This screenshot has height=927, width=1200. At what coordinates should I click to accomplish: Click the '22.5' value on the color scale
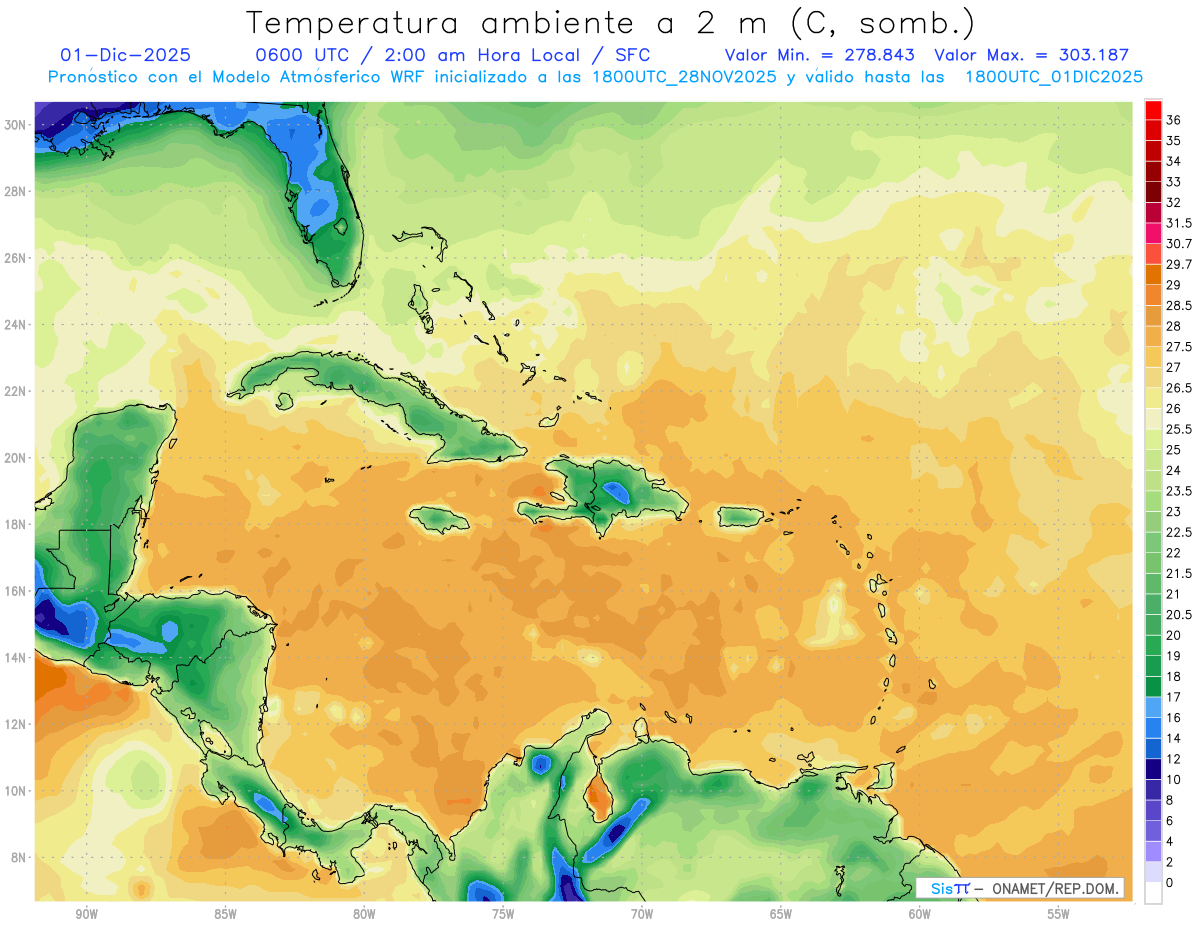click(x=1178, y=532)
